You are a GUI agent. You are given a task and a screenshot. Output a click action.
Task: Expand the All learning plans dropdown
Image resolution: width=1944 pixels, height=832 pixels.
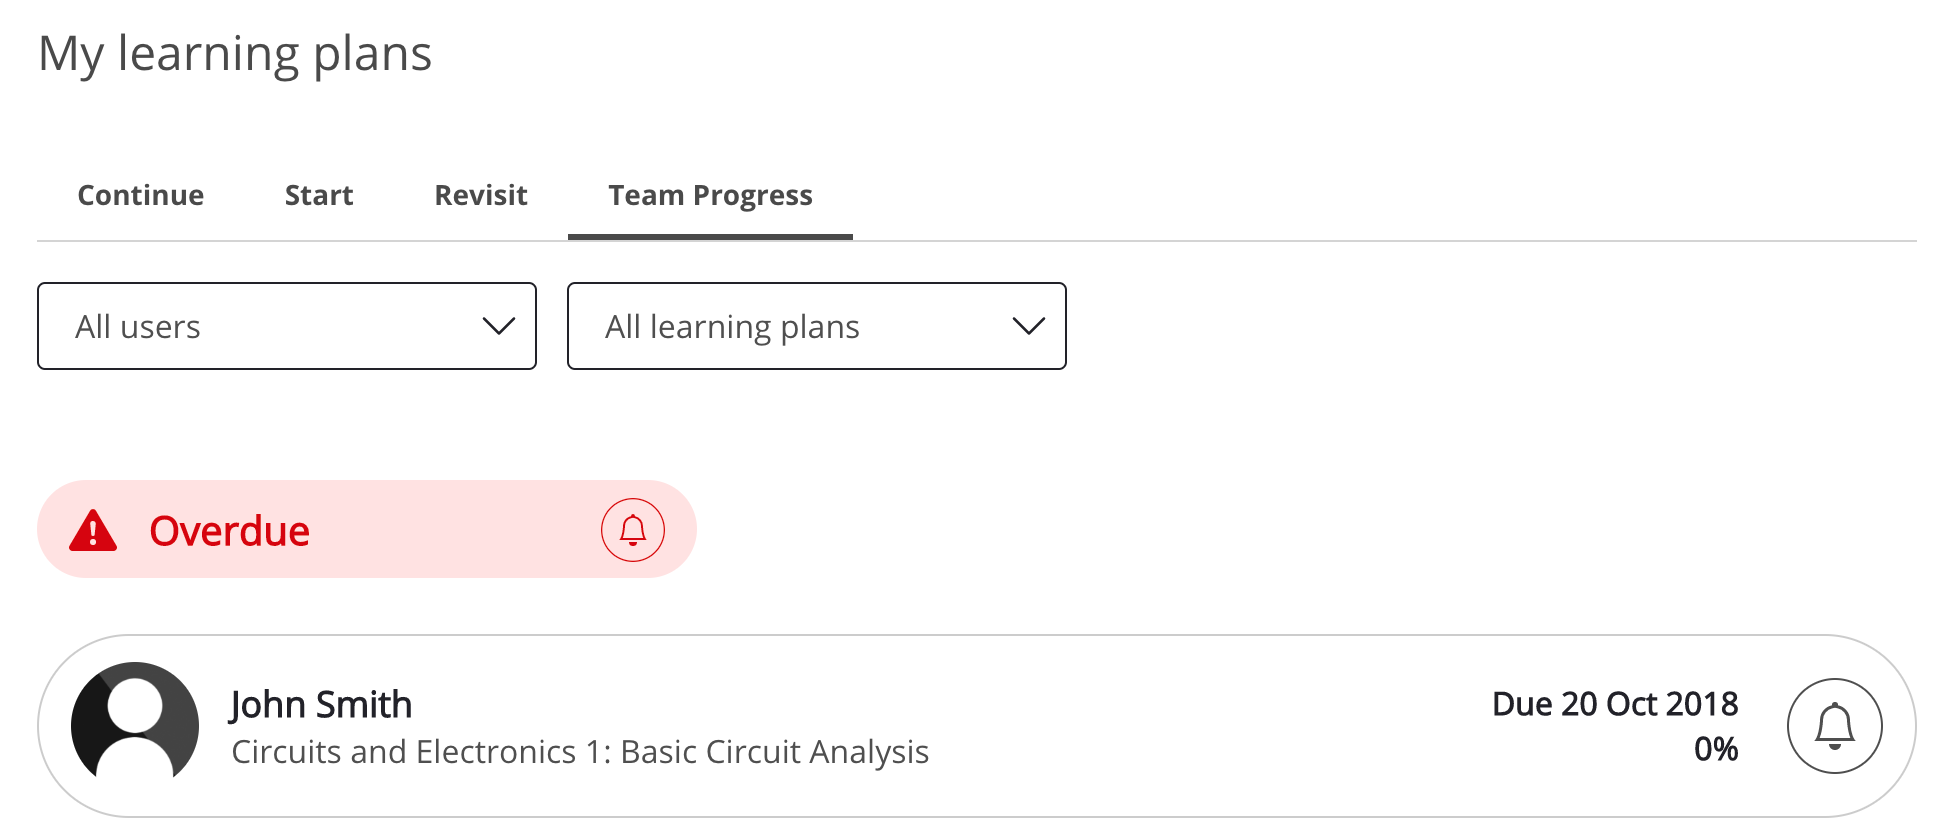pyautogui.click(x=816, y=326)
